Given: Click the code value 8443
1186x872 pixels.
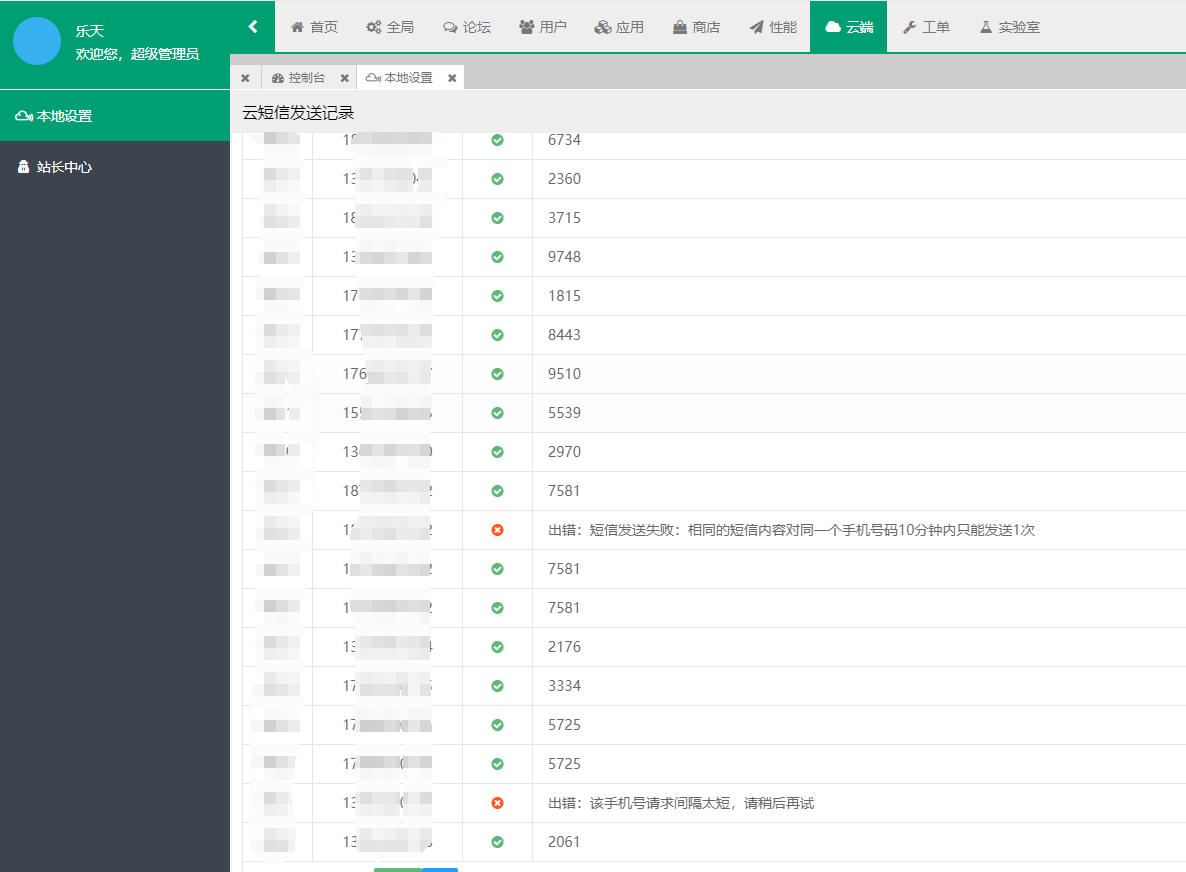Looking at the screenshot, I should pos(564,335).
